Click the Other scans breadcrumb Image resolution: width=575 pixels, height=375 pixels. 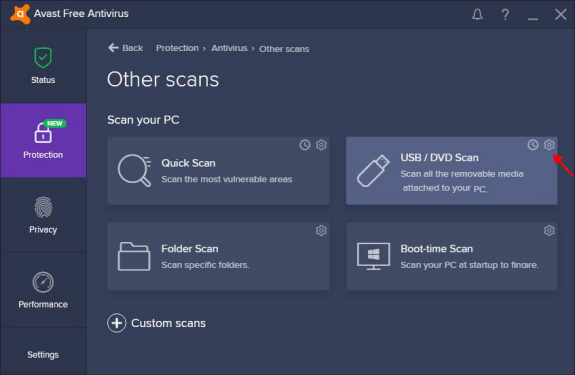coord(284,49)
